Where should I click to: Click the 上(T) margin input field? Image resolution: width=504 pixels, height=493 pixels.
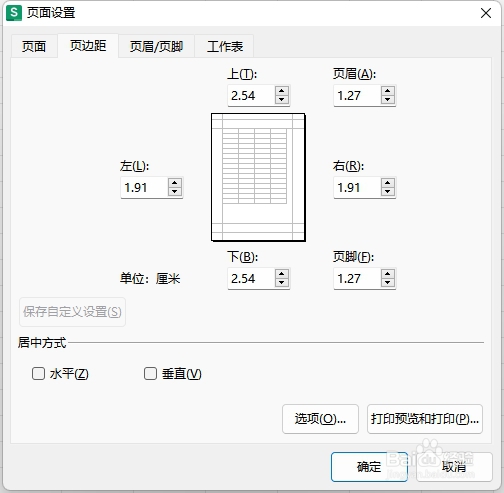click(252, 96)
